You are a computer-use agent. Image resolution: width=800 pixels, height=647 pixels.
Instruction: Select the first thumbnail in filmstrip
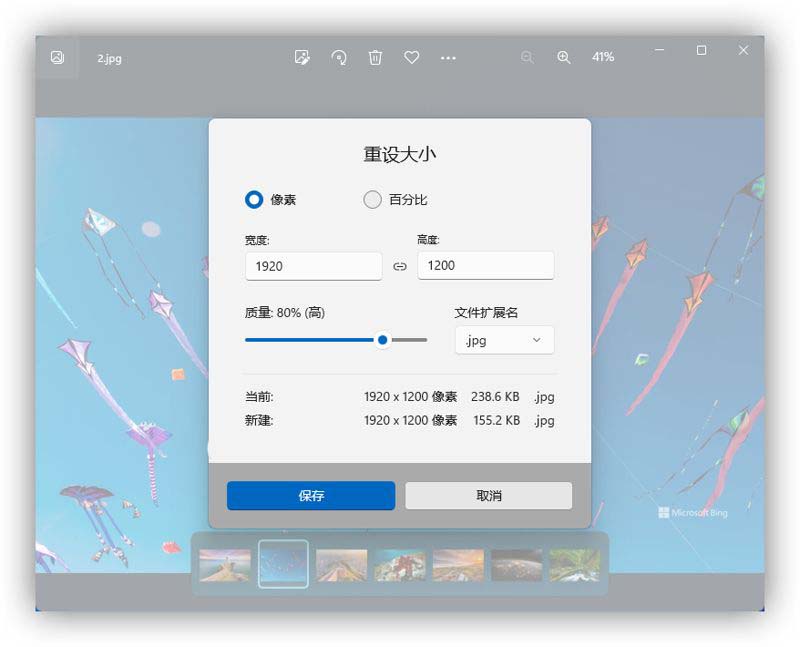click(x=225, y=565)
